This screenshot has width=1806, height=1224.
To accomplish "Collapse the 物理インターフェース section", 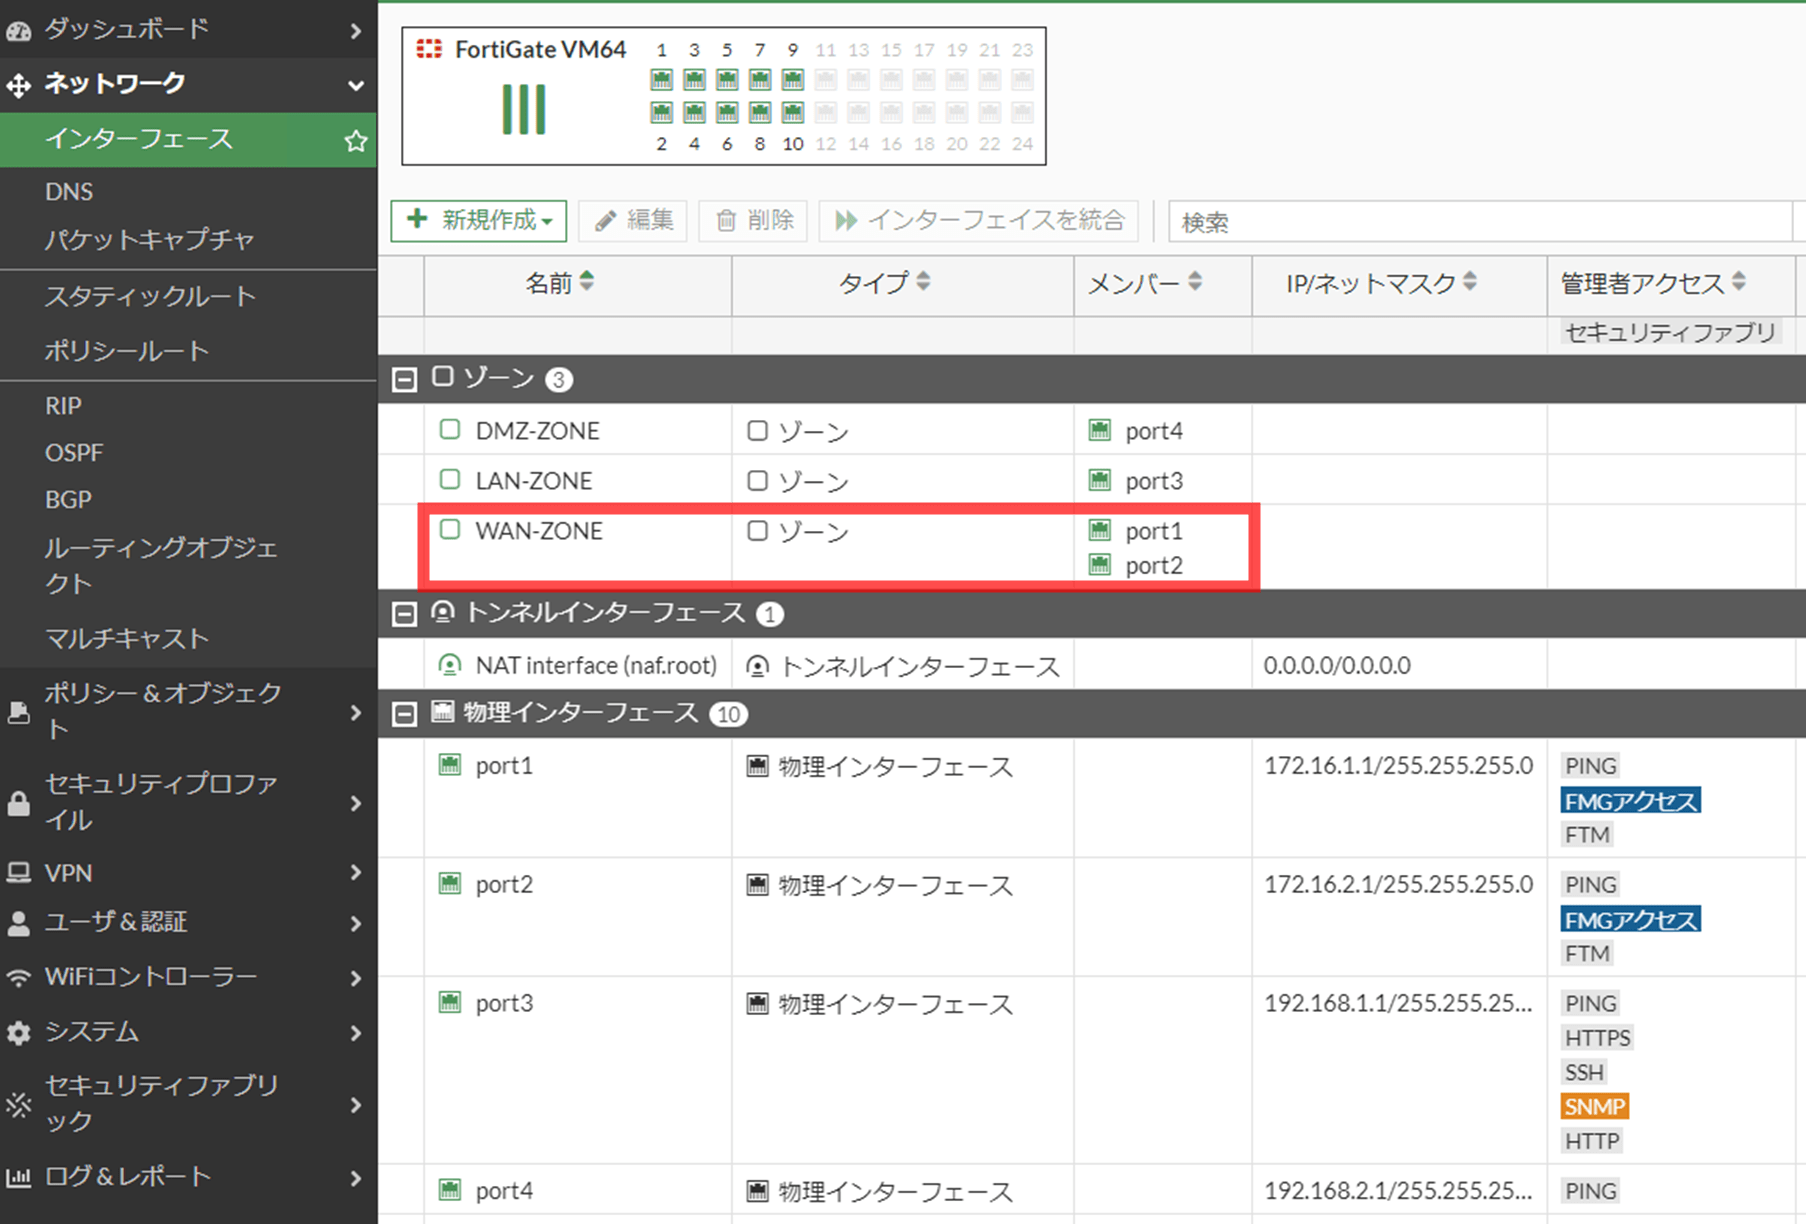I will (x=404, y=714).
